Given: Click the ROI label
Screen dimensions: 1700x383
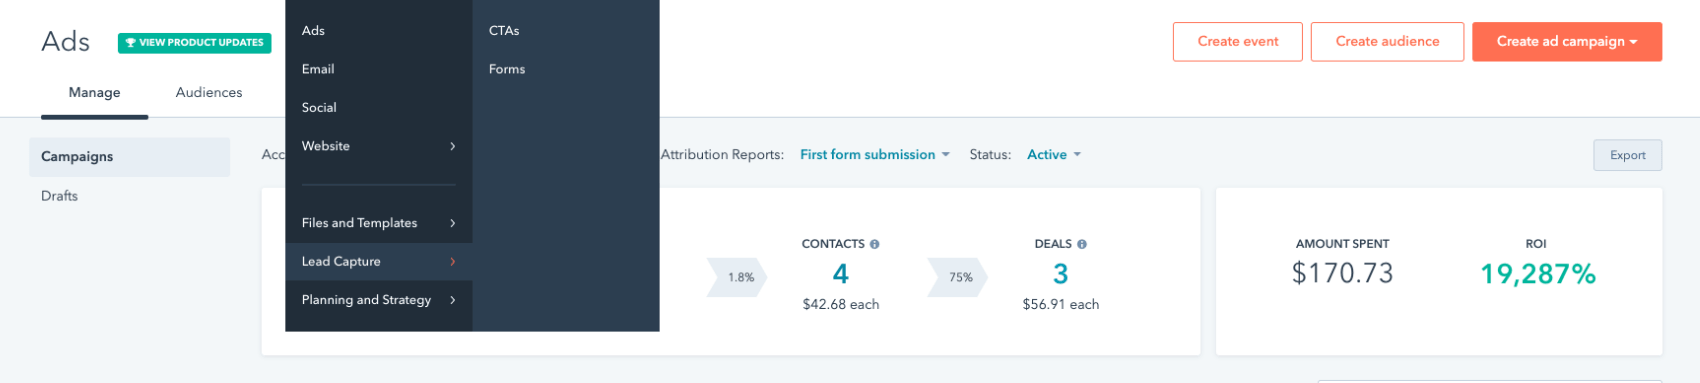Looking at the screenshot, I should tap(1536, 244).
